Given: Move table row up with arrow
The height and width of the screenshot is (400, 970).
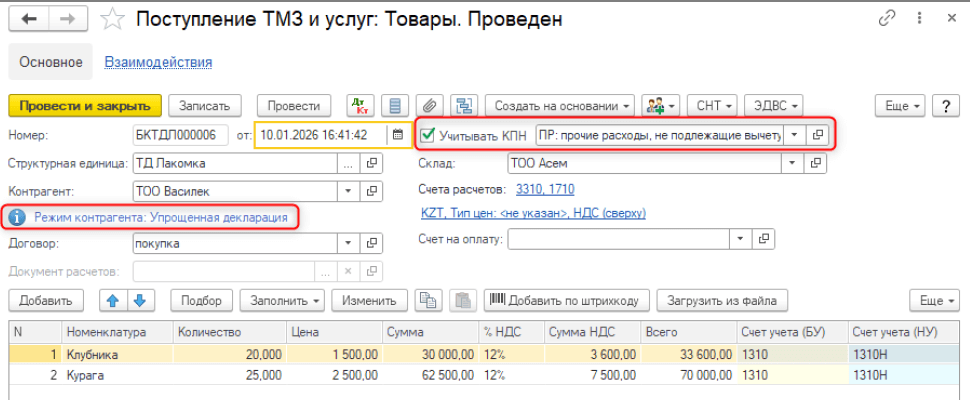Looking at the screenshot, I should pyautogui.click(x=113, y=300).
